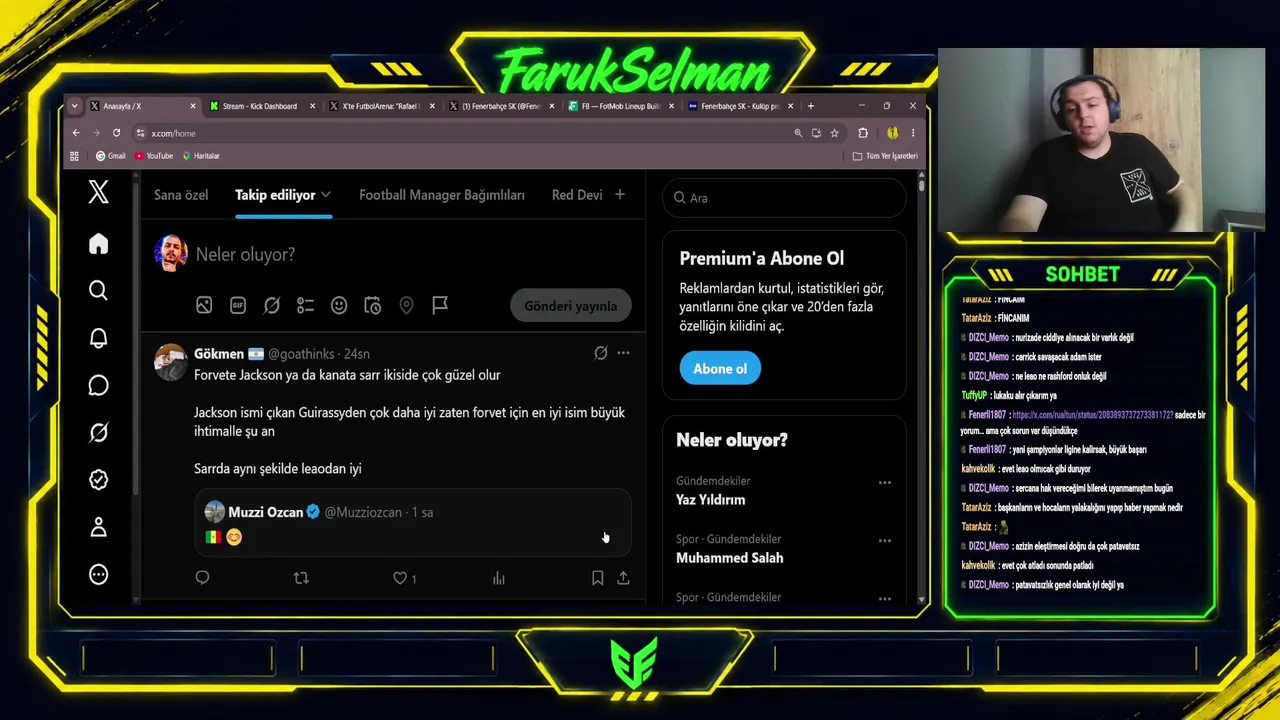Viewport: 1280px width, 720px height.
Task: Repost Gökmen's post
Action: [x=301, y=578]
